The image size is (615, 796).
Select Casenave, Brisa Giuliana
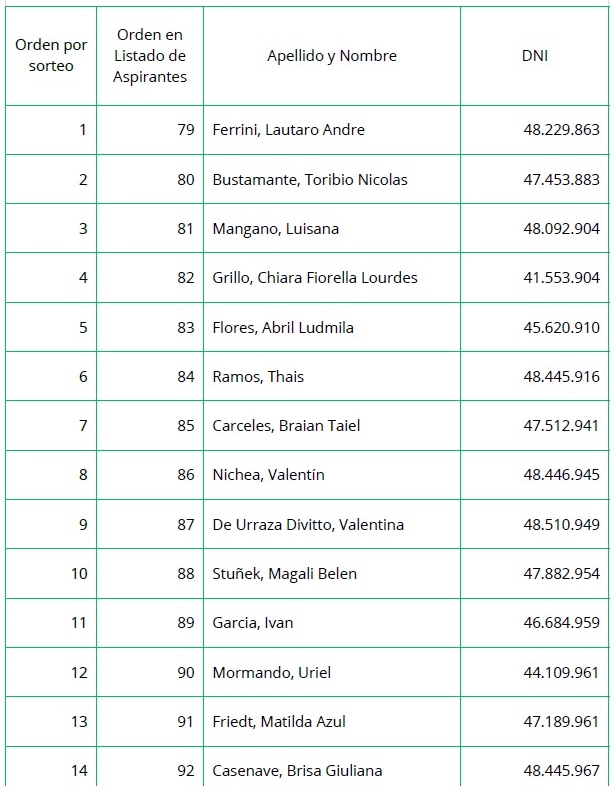pos(297,771)
